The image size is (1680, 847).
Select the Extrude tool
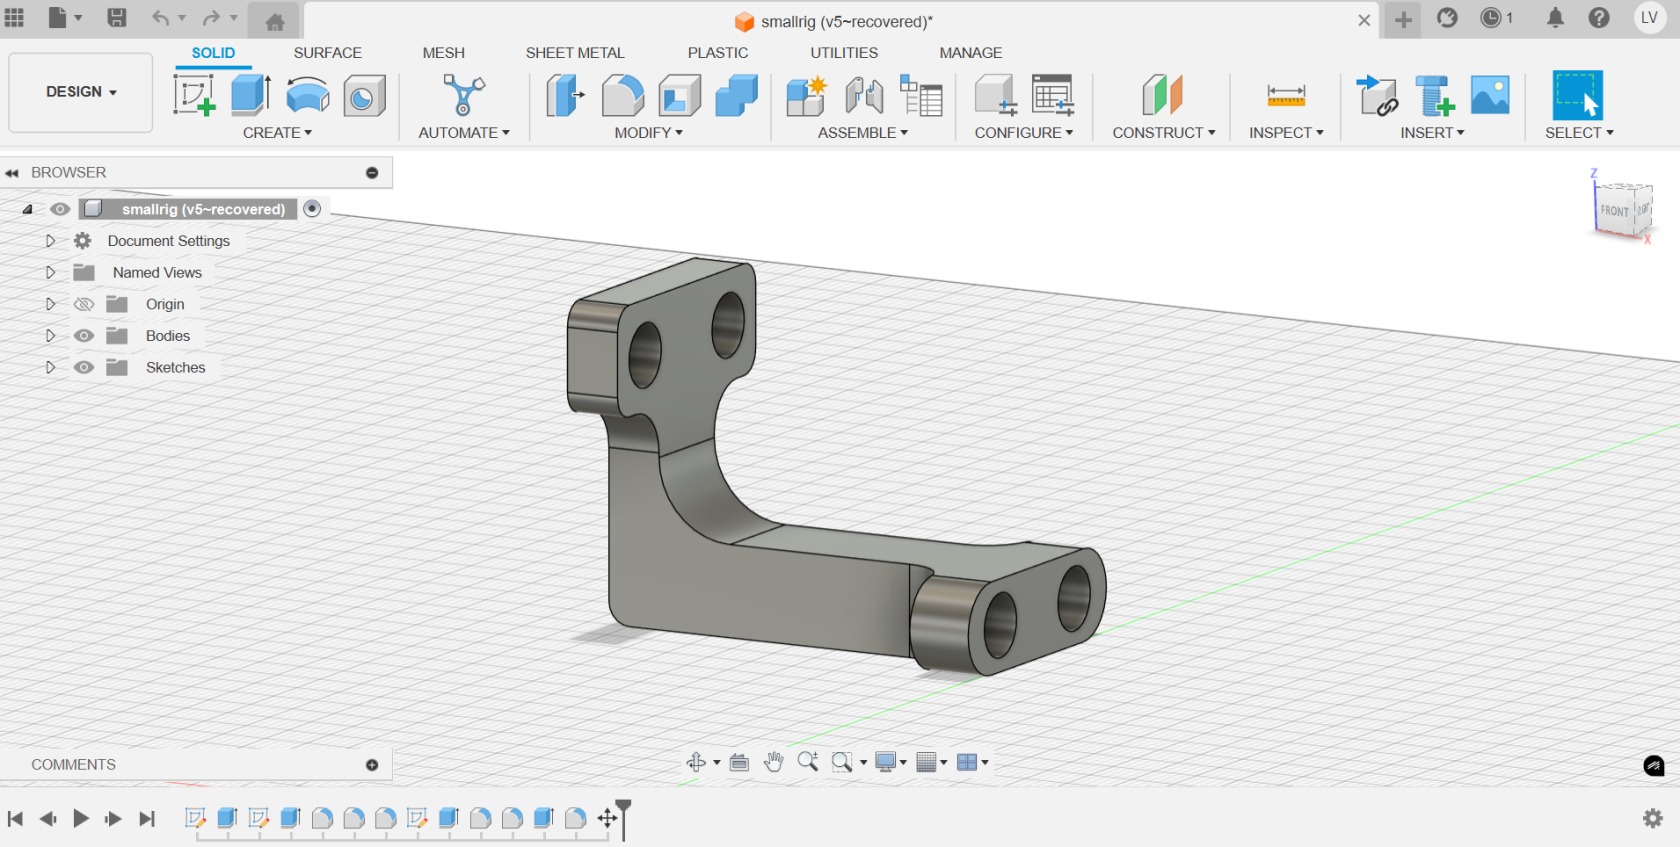click(251, 96)
